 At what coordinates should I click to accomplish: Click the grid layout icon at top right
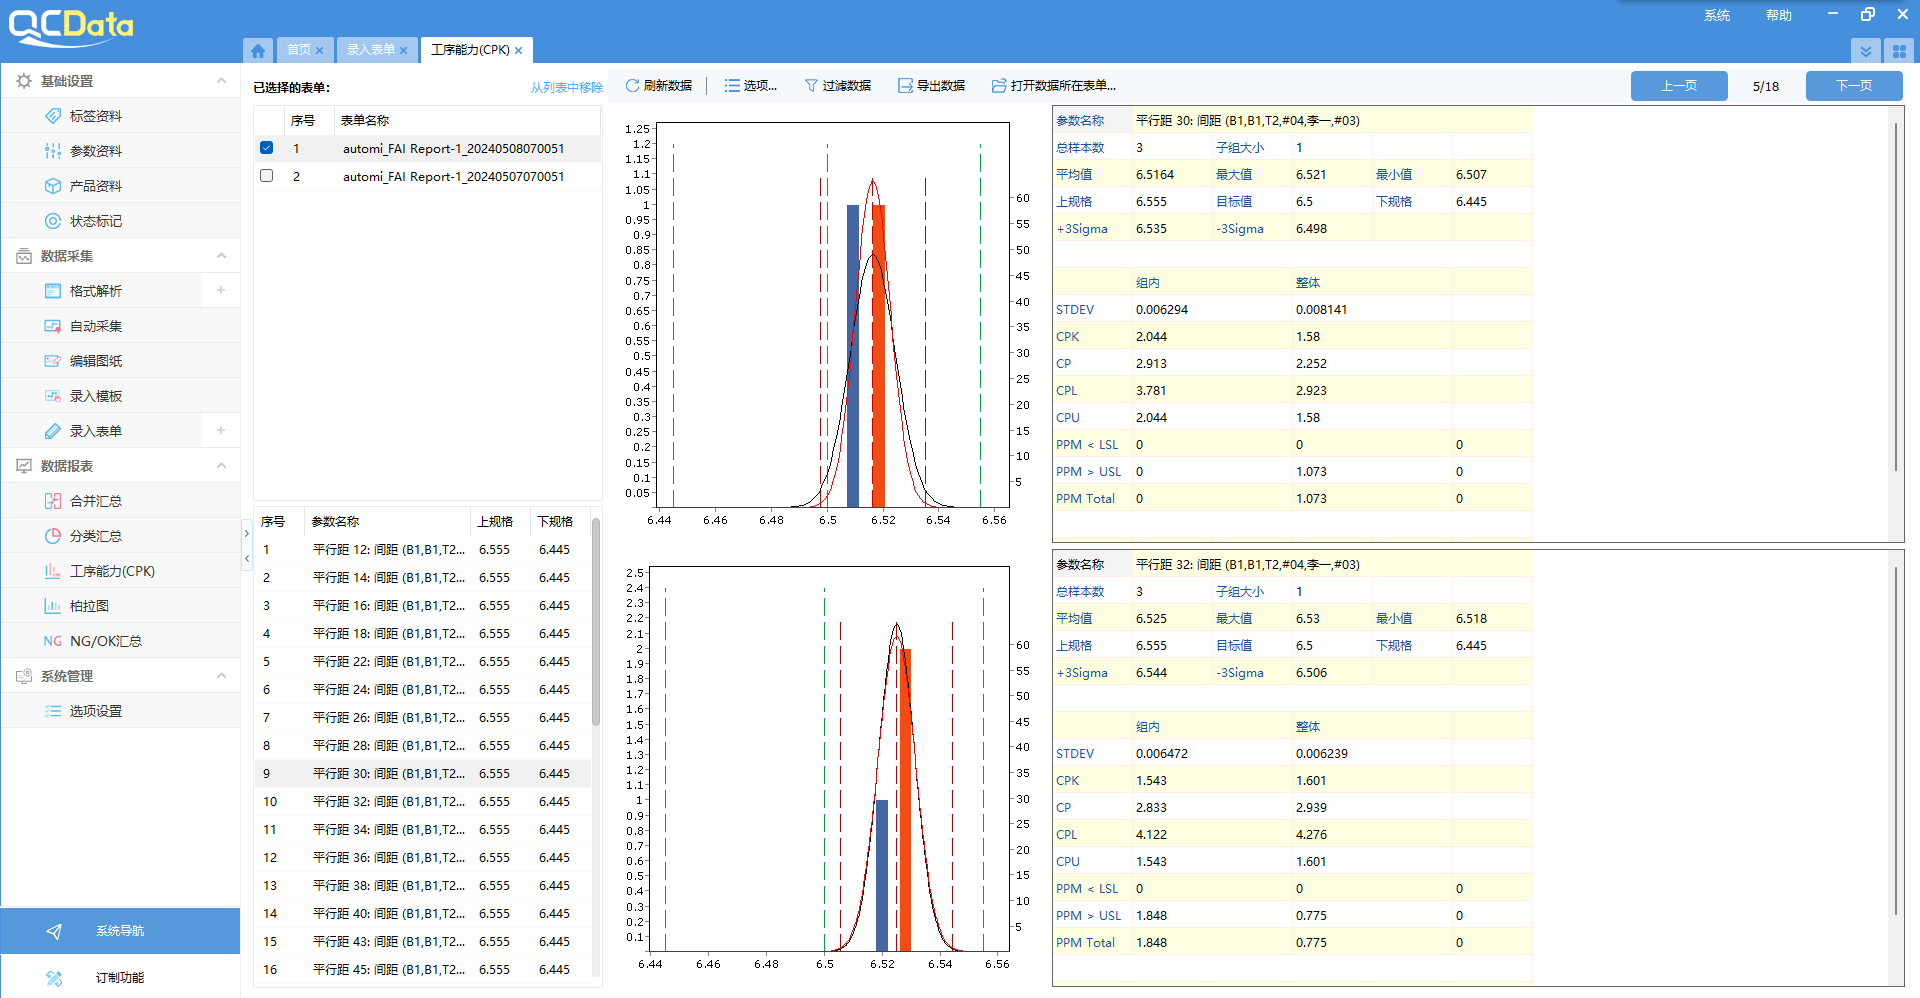point(1899,51)
